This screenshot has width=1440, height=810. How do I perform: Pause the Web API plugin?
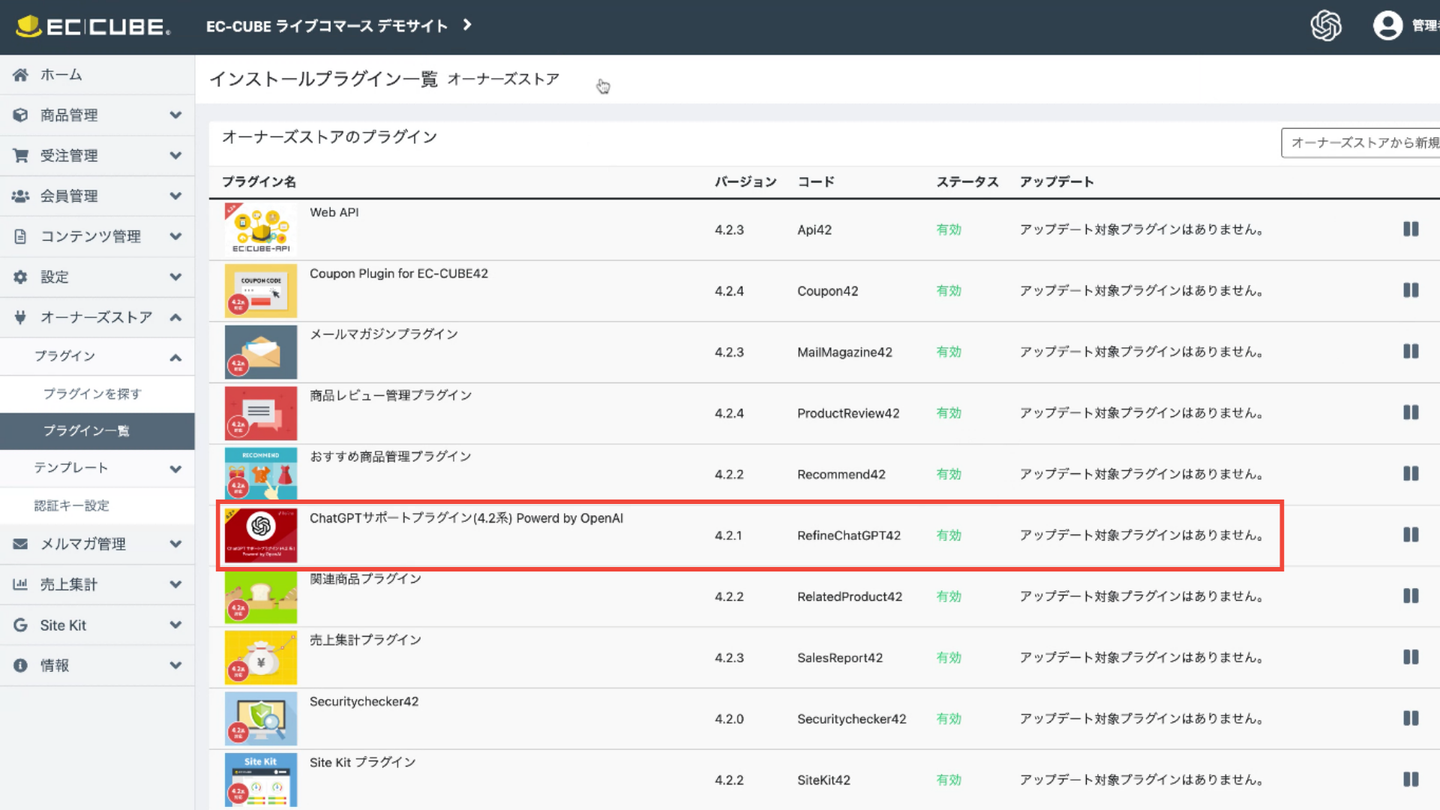point(1410,229)
